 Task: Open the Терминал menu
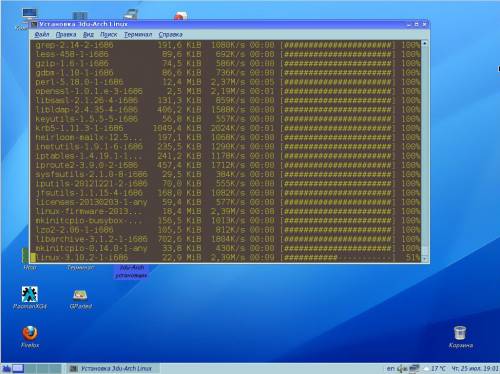[138, 35]
